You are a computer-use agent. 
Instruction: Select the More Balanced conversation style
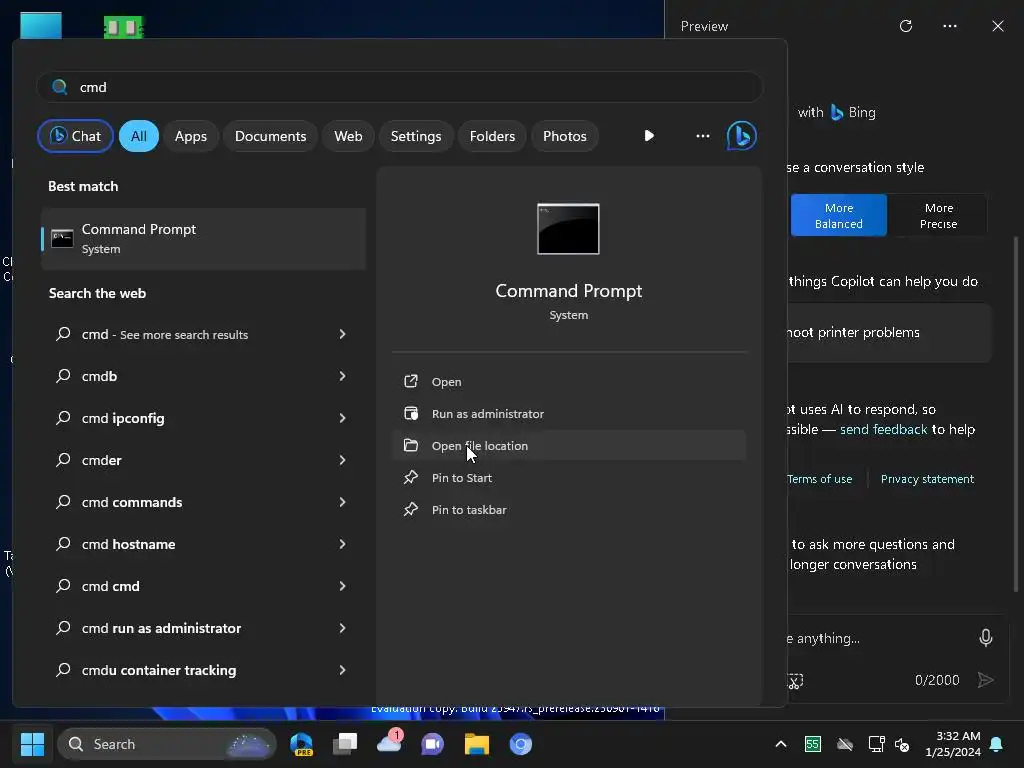coord(839,216)
